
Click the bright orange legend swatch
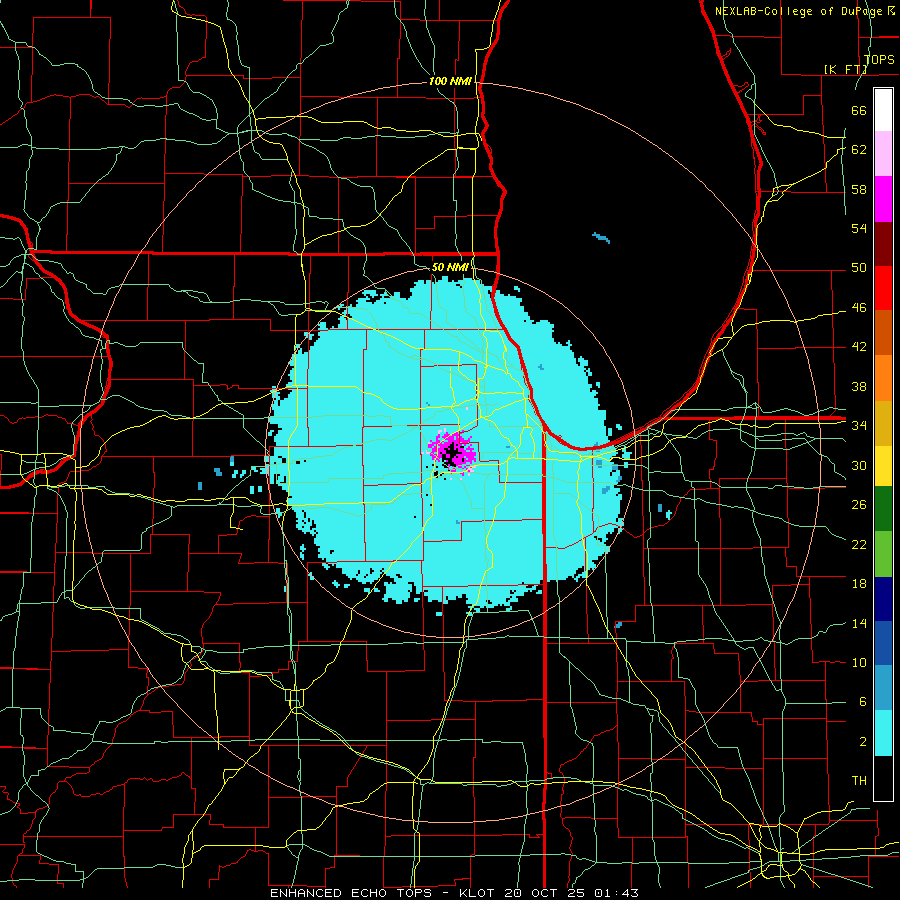(x=883, y=378)
